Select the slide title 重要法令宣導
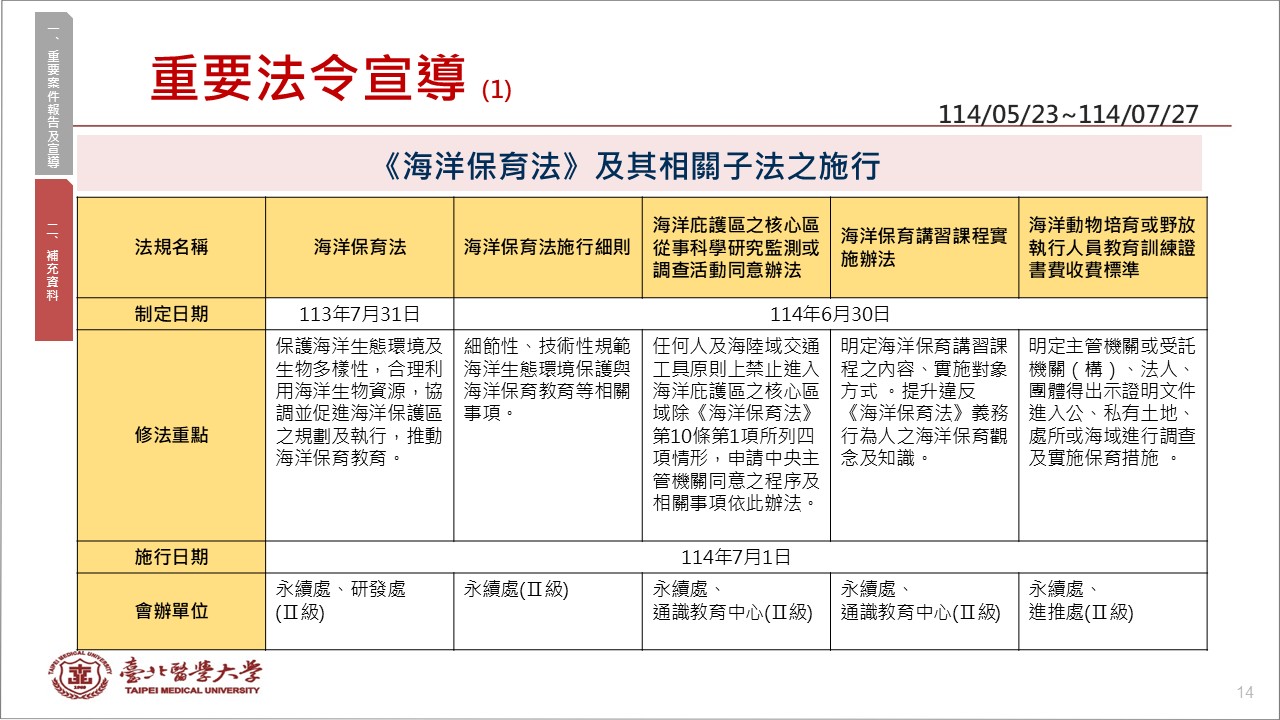Screen dimensions: 1280x720 tap(309, 79)
